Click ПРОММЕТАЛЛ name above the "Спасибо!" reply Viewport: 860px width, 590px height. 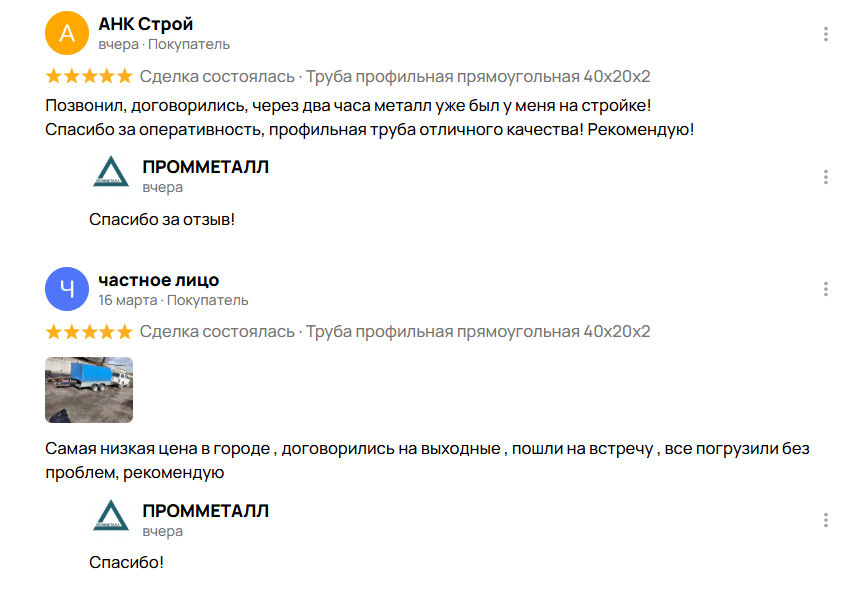[206, 511]
